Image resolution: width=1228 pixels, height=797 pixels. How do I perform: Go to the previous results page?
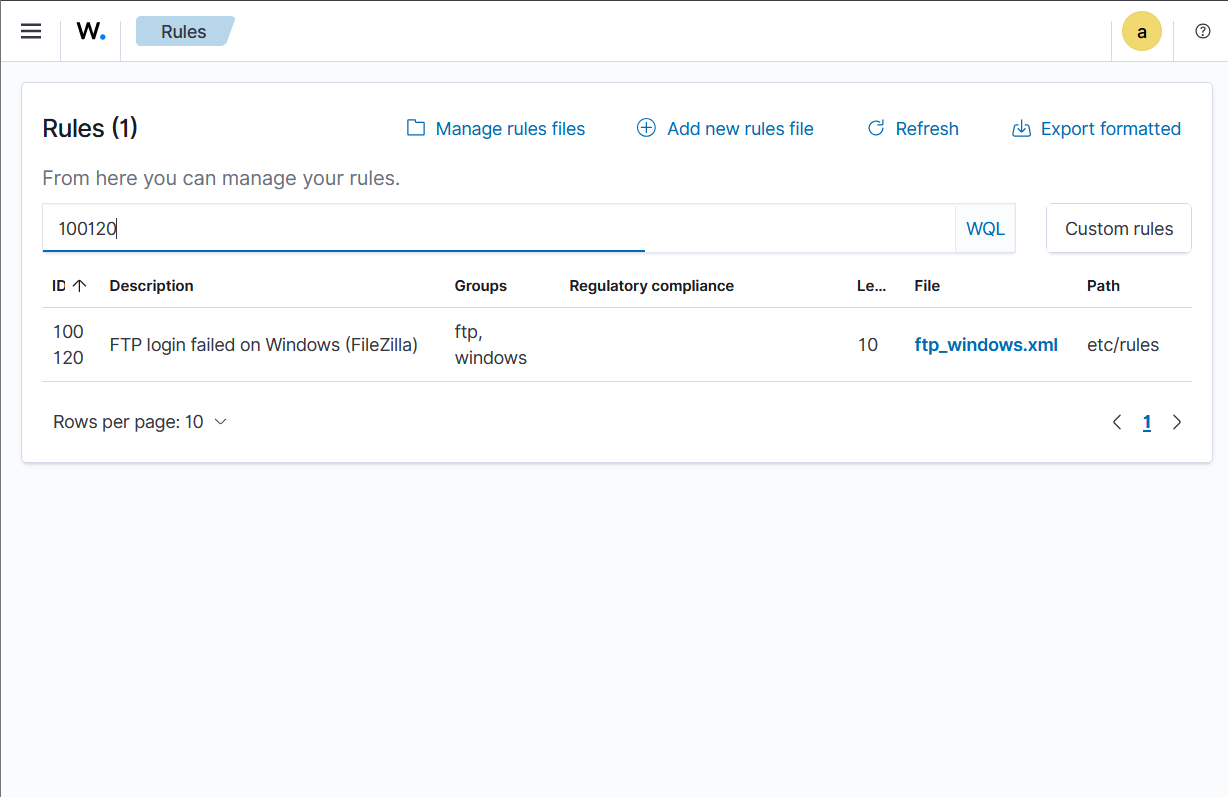1117,422
